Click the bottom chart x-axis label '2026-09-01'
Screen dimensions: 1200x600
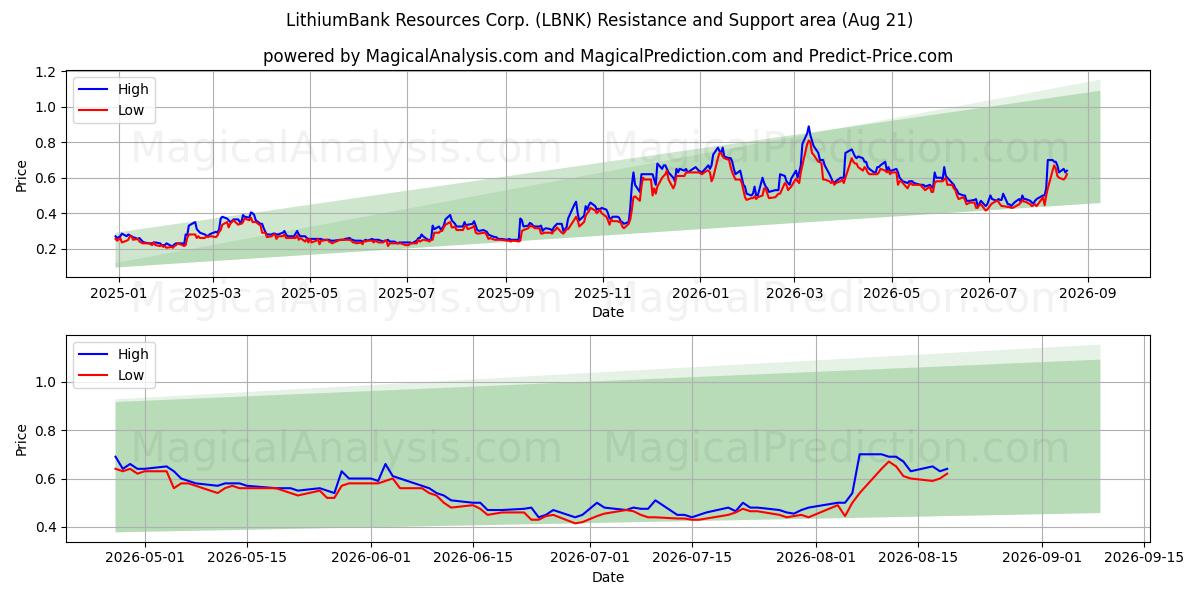(1042, 559)
